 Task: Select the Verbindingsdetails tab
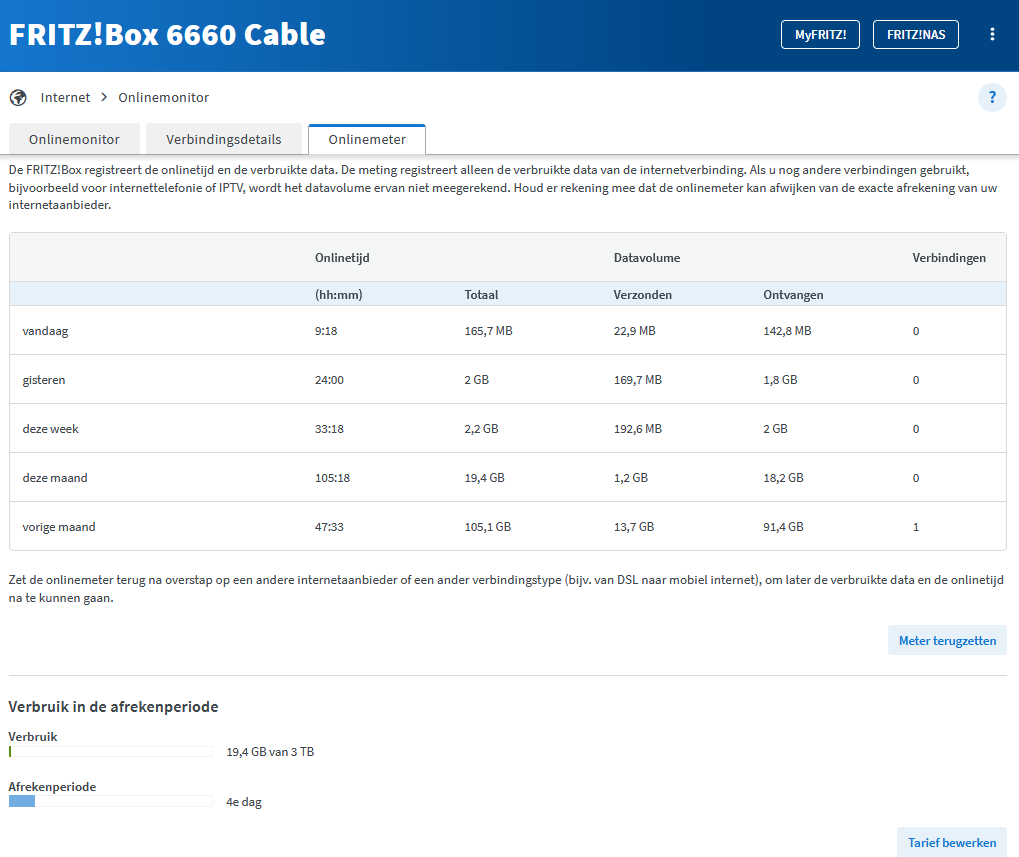[224, 140]
